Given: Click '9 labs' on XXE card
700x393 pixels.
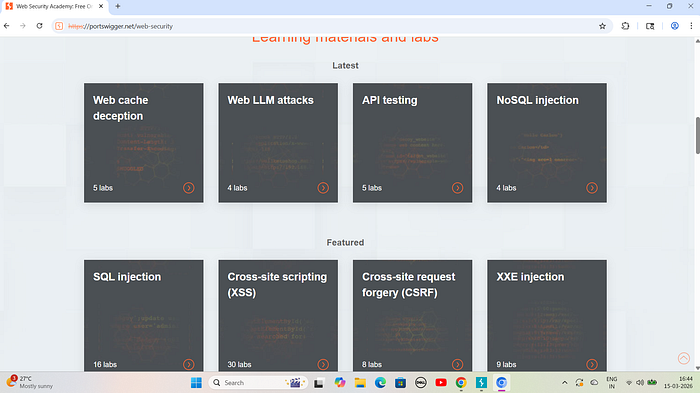Looking at the screenshot, I should click(506, 364).
